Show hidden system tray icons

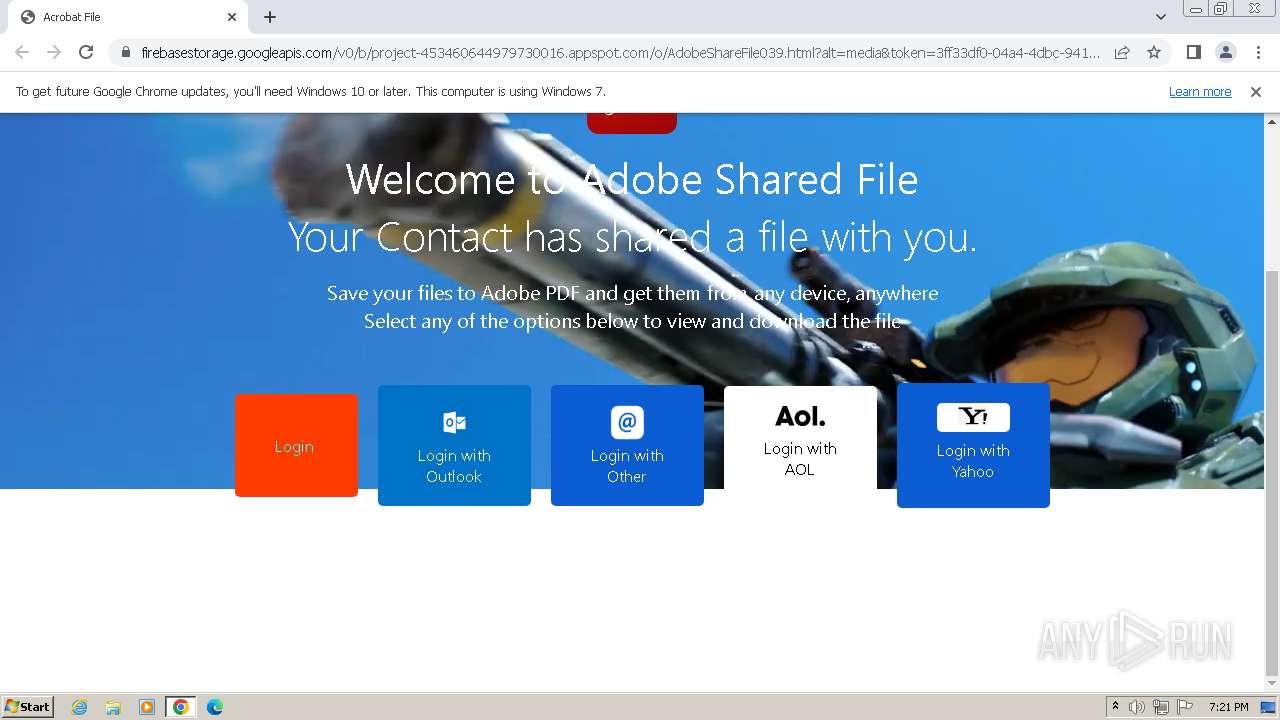pyautogui.click(x=1115, y=707)
